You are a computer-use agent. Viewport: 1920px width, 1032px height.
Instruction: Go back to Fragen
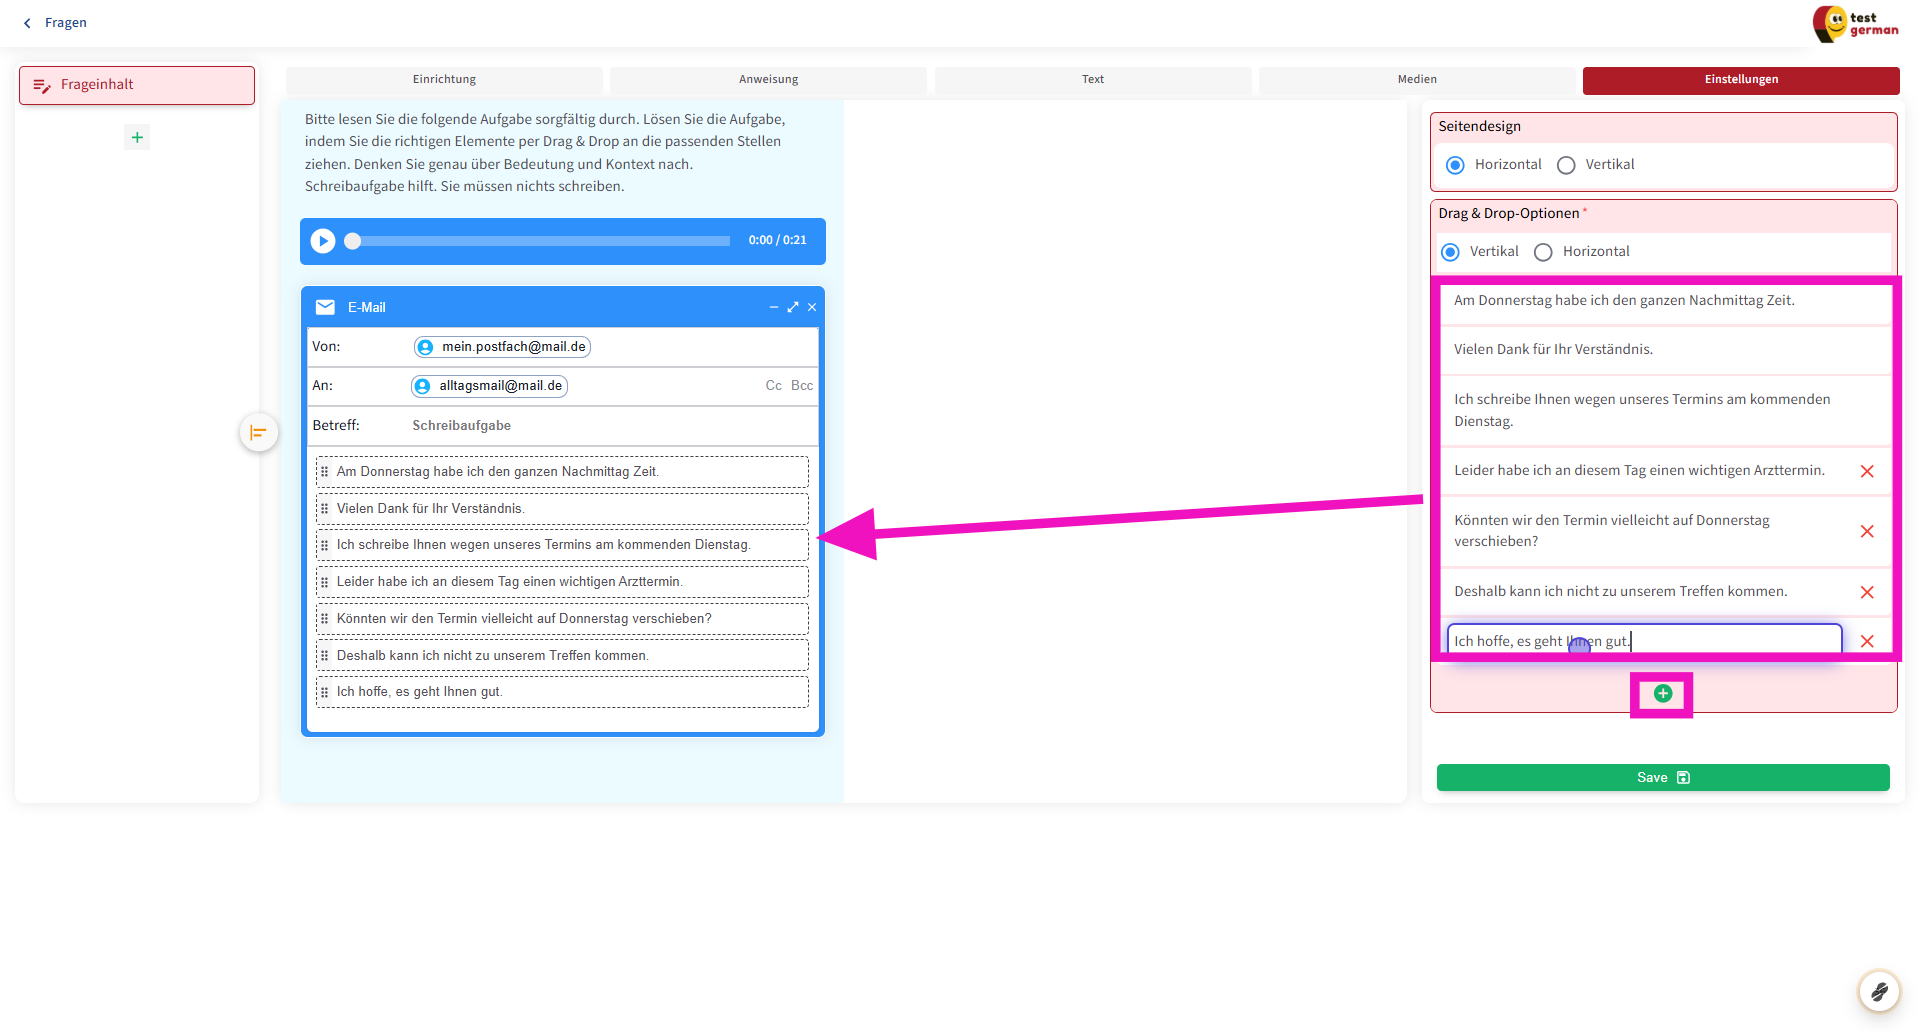point(56,23)
